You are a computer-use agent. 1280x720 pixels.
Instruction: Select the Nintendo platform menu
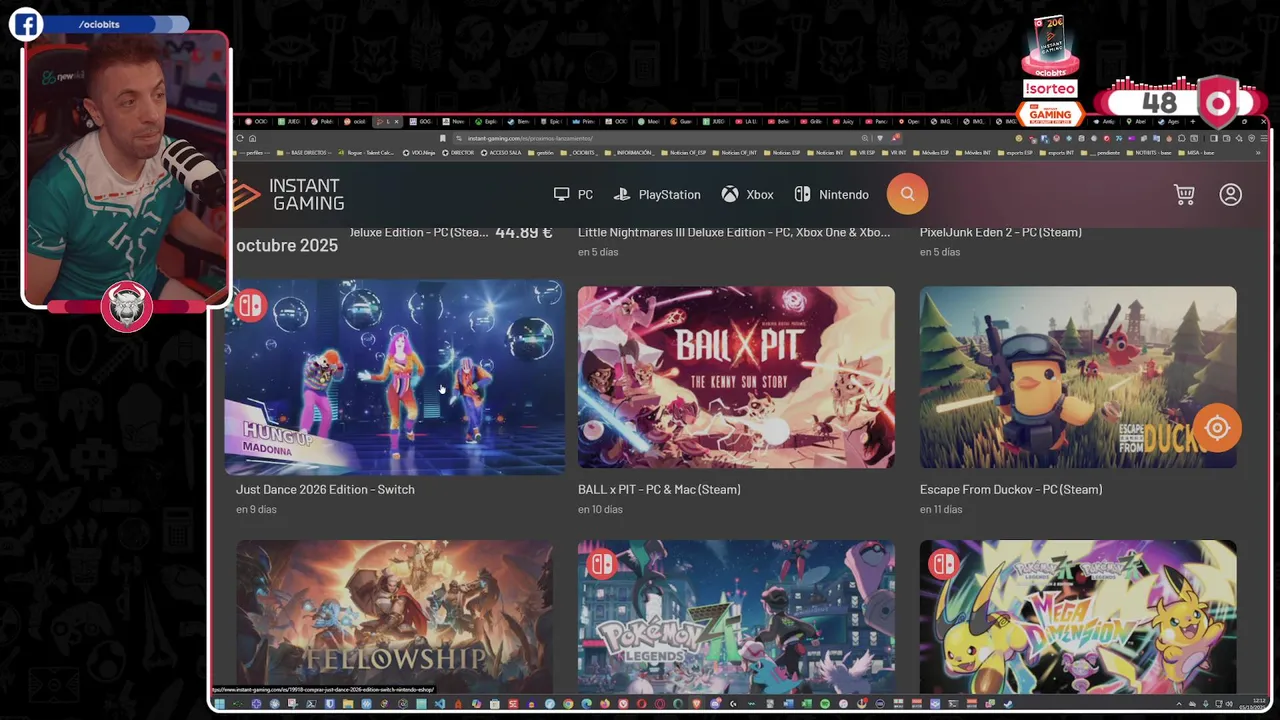832,194
